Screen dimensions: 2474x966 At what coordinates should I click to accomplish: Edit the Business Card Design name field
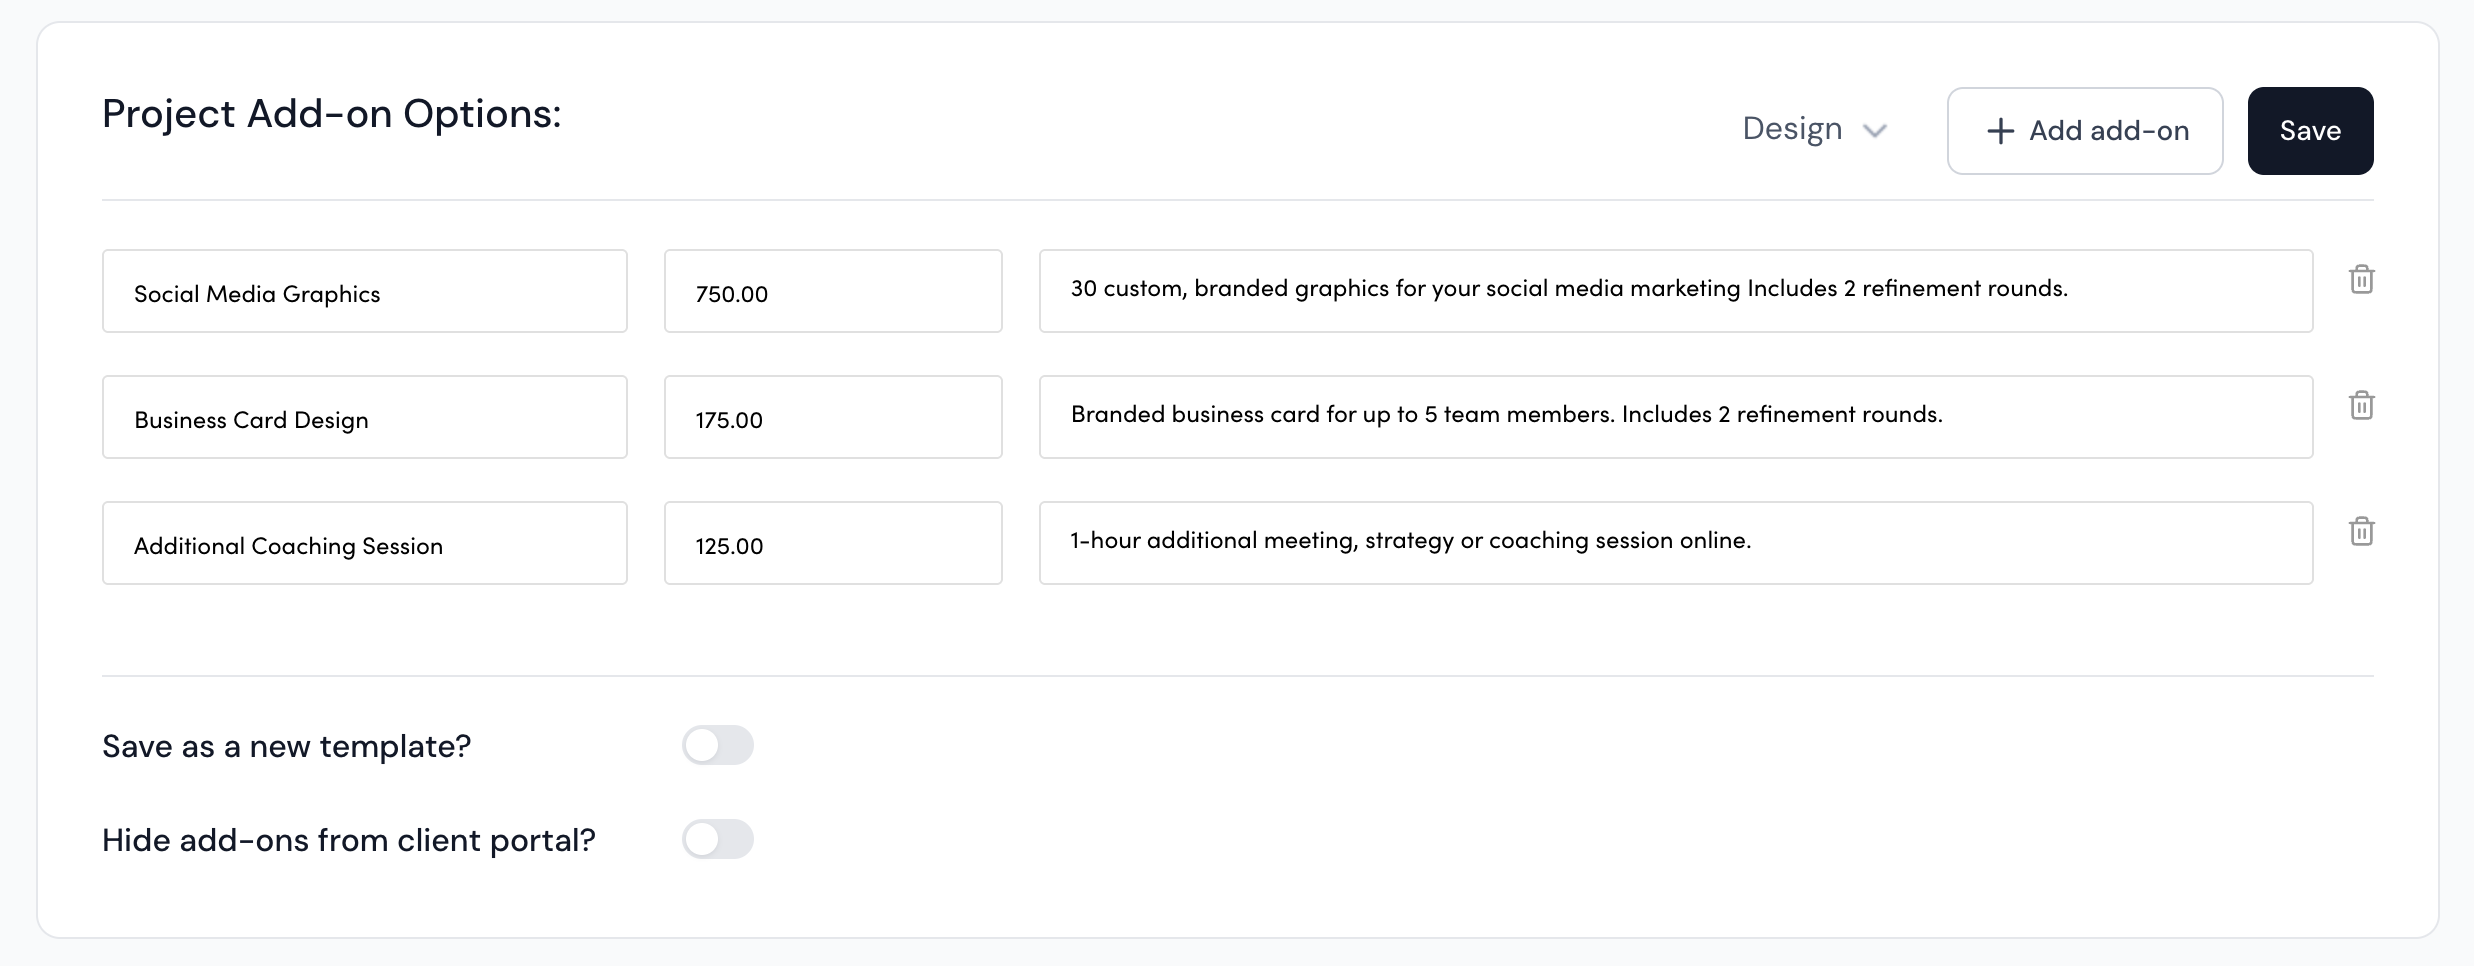tap(364, 418)
